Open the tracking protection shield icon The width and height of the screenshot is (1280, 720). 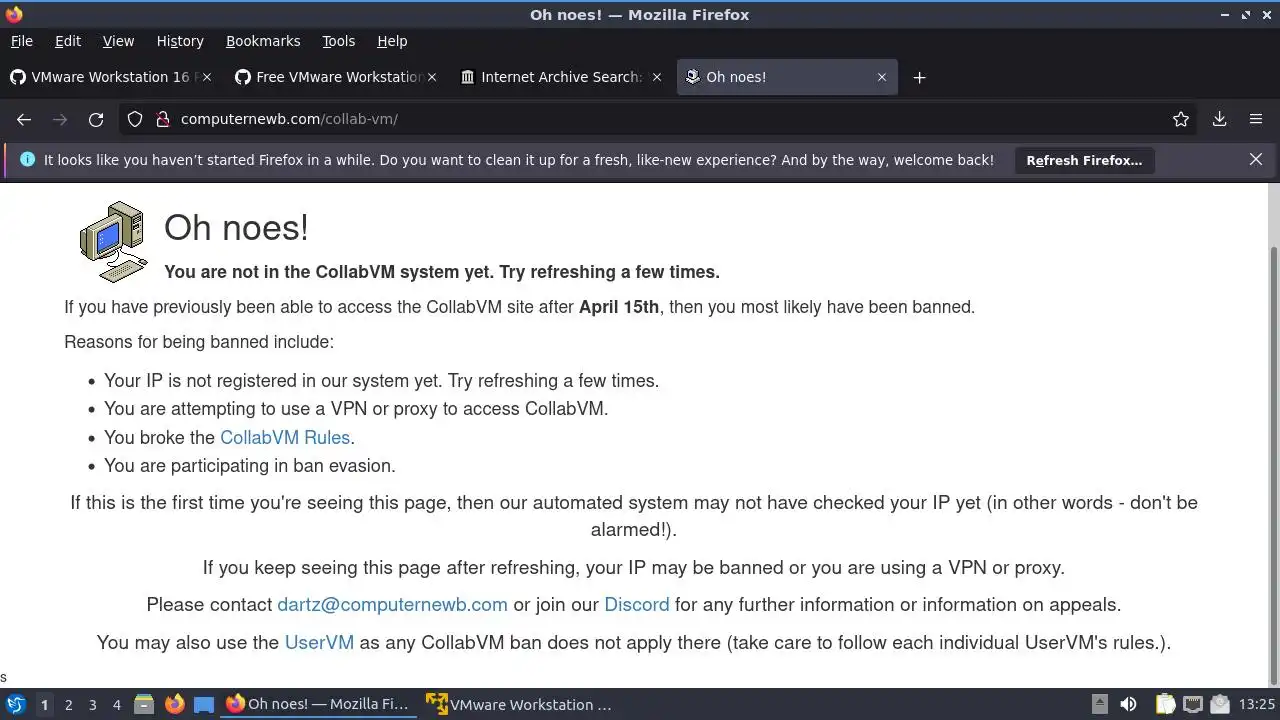pos(135,119)
